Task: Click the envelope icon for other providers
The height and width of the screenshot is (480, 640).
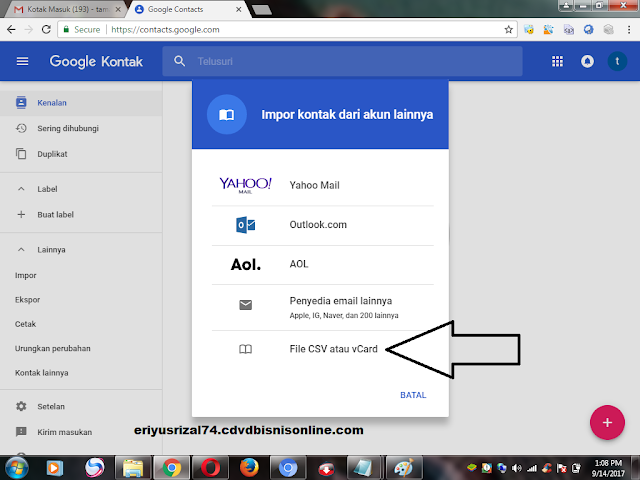Action: (245, 305)
